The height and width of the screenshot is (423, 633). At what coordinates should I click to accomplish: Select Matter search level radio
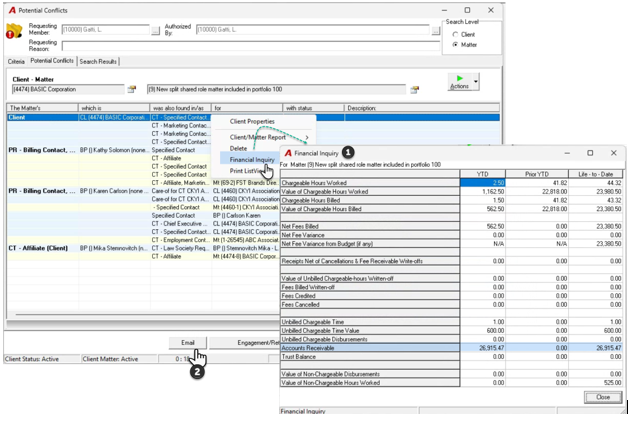[455, 45]
